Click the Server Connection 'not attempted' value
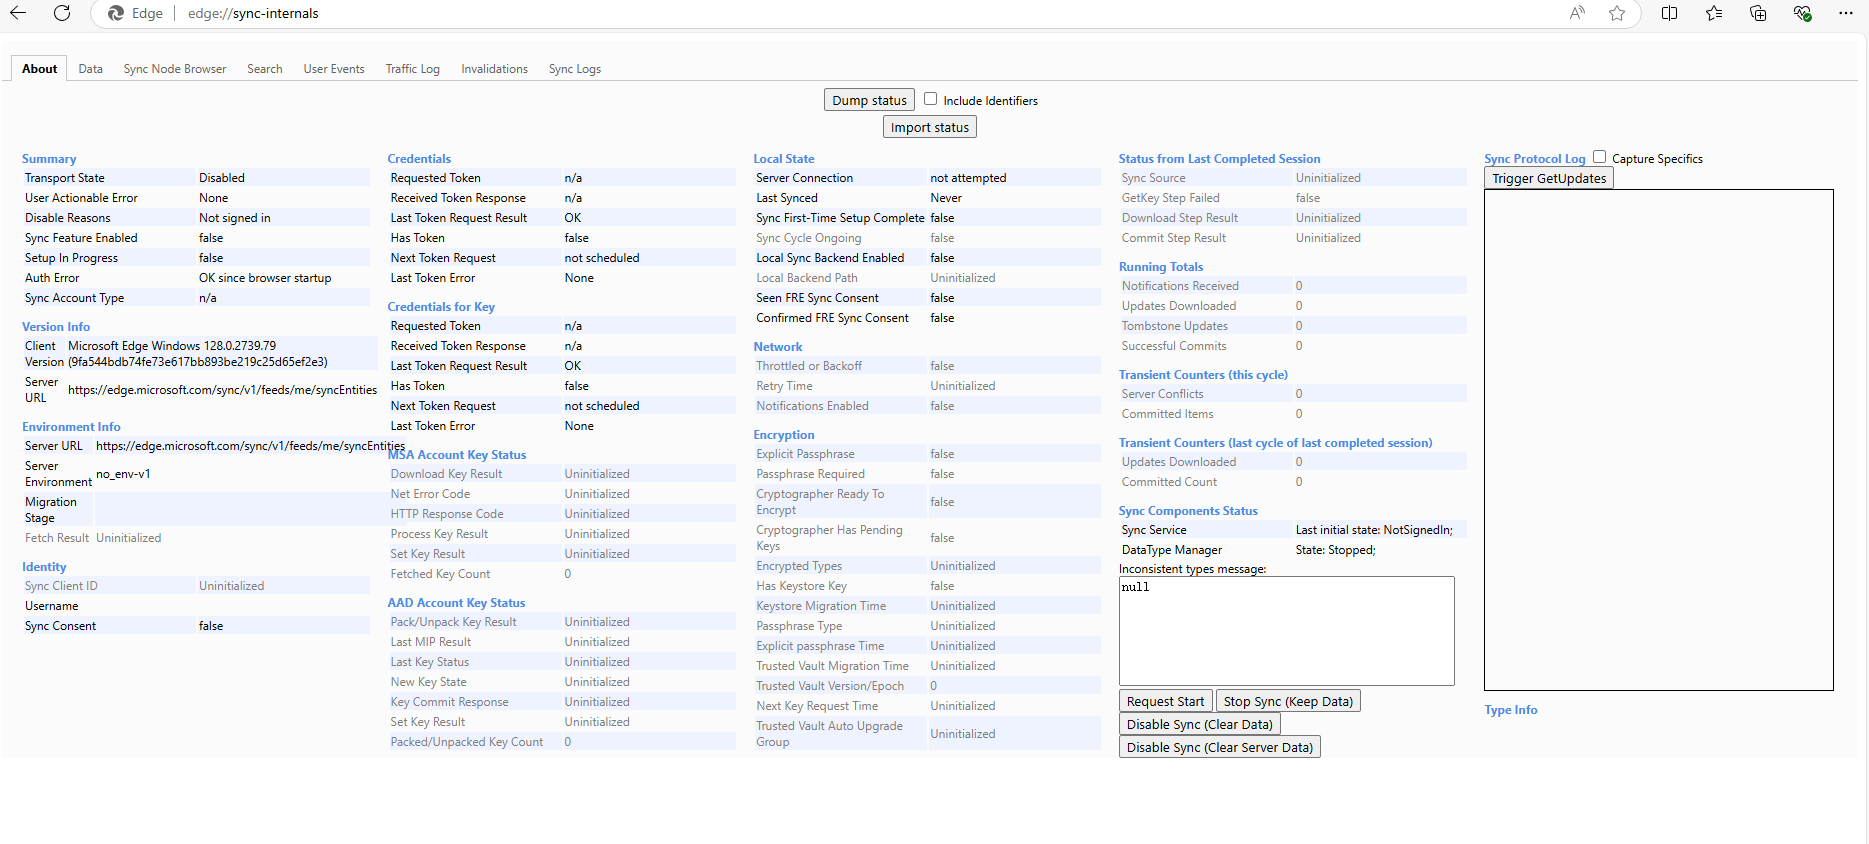 click(968, 178)
